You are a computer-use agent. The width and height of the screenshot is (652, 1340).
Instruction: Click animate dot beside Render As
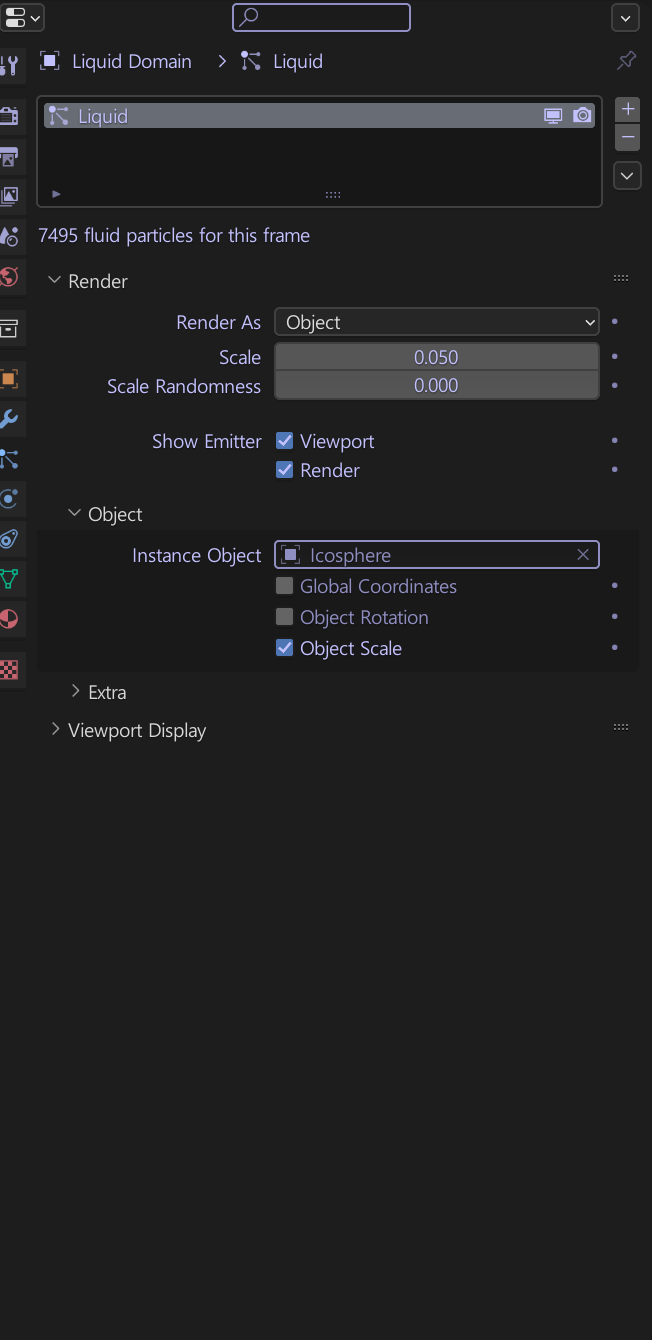pos(614,322)
